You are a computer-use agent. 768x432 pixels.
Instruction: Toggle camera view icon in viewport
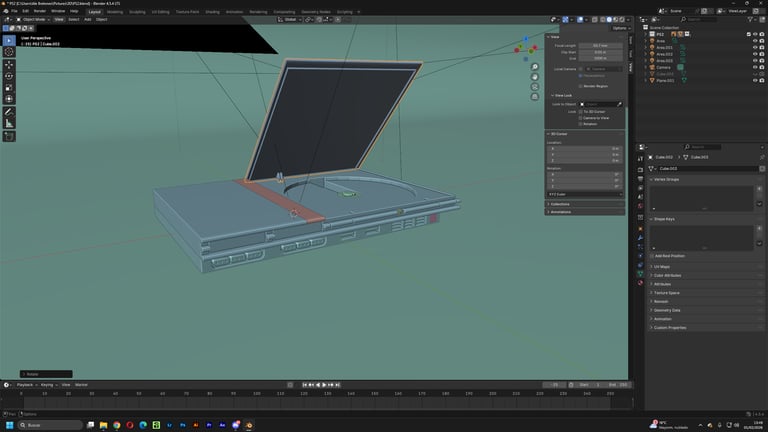535,87
